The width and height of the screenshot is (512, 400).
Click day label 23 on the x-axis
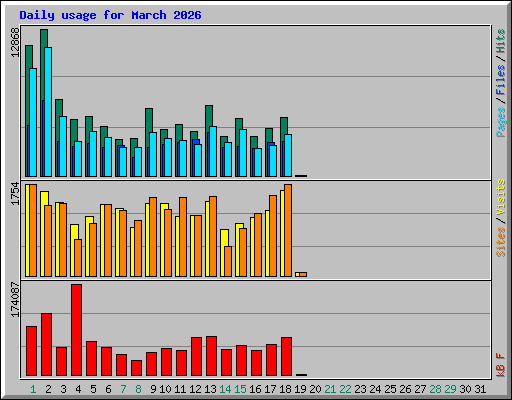360,389
